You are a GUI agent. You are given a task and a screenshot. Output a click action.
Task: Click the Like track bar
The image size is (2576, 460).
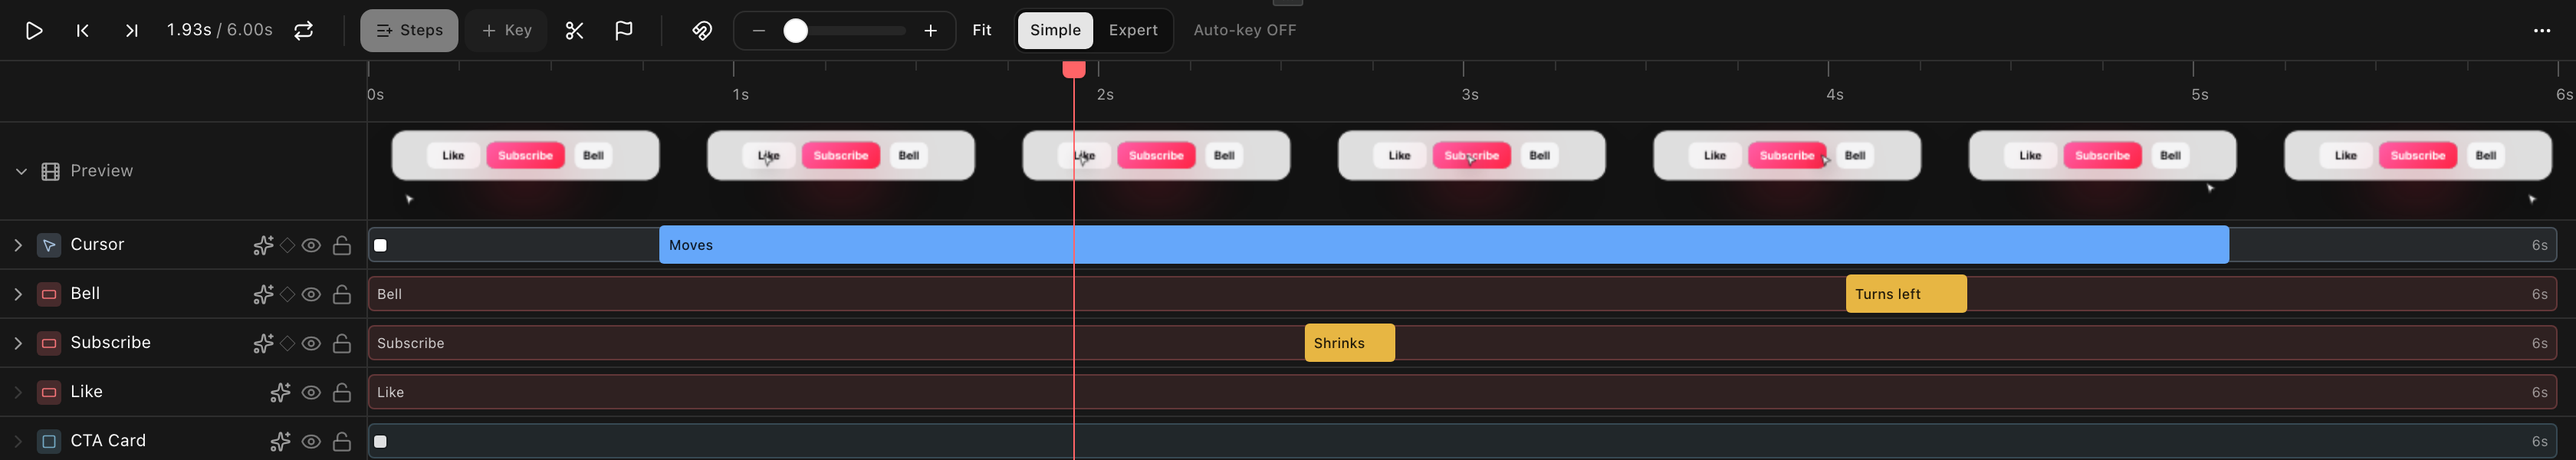pyautogui.click(x=1462, y=392)
